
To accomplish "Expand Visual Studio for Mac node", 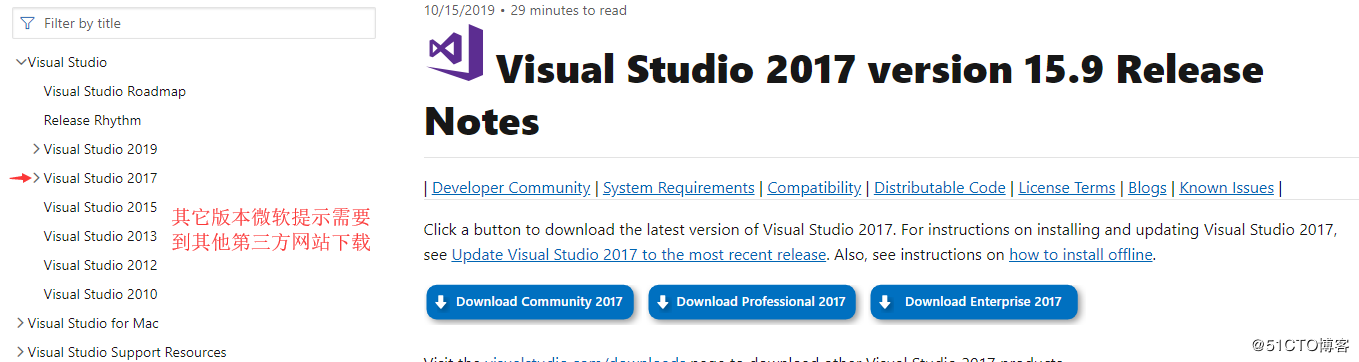I will click(21, 323).
